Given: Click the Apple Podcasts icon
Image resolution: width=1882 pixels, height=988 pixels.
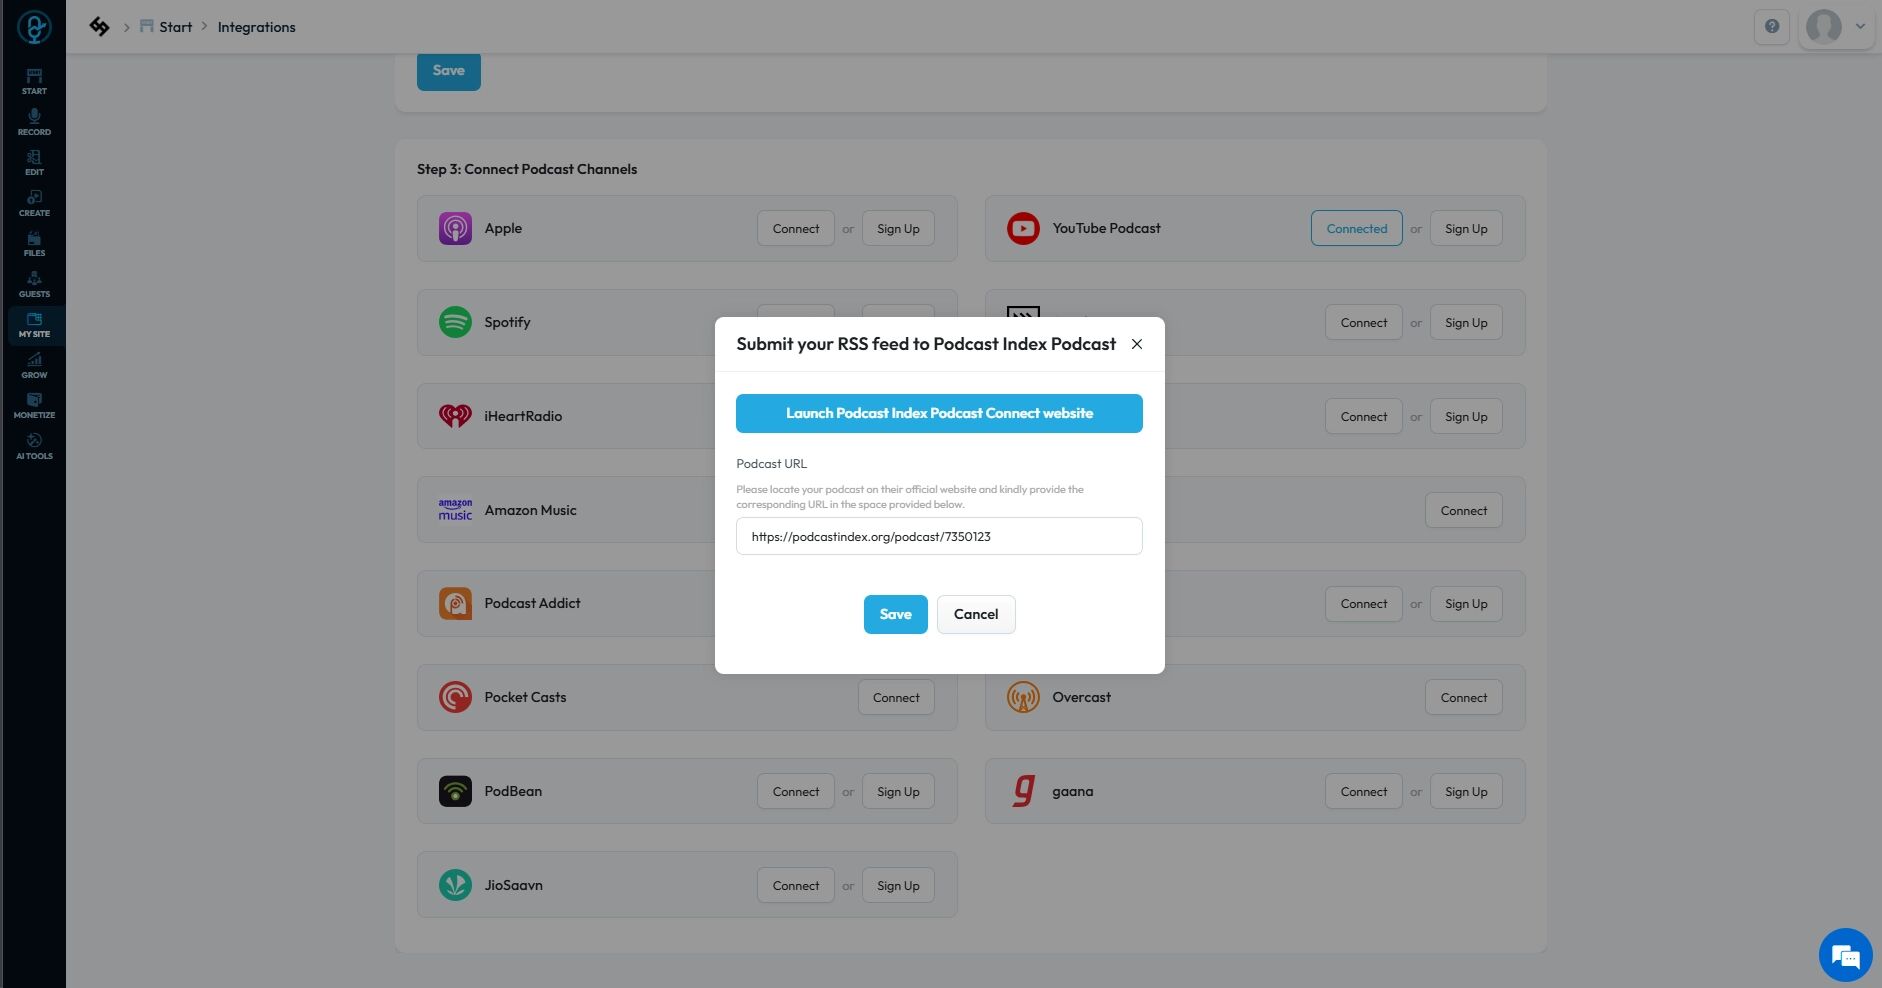Looking at the screenshot, I should (x=455, y=228).
